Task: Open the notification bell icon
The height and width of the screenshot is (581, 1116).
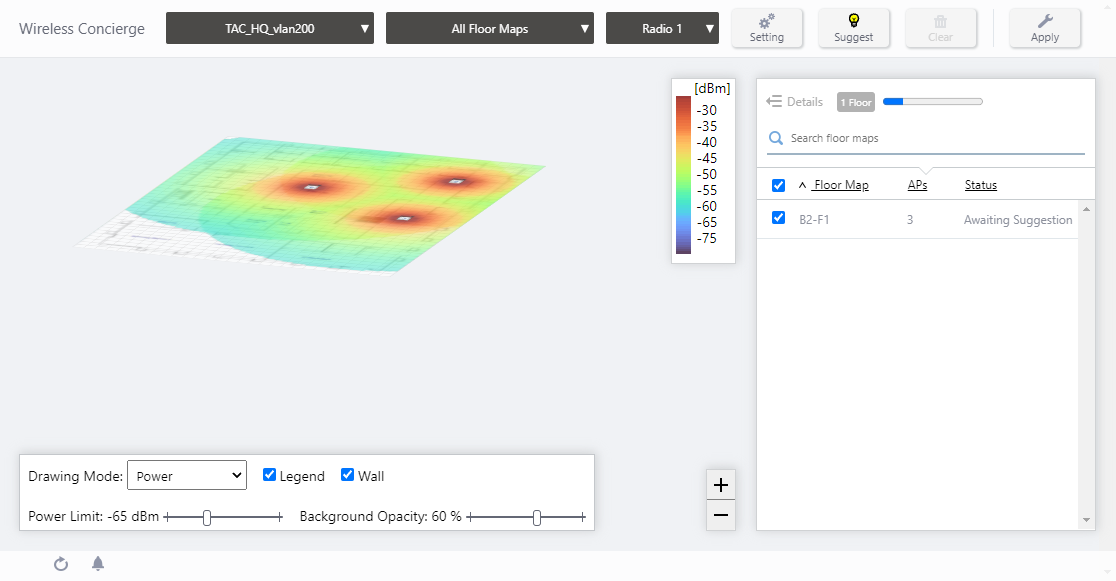Action: 98,564
